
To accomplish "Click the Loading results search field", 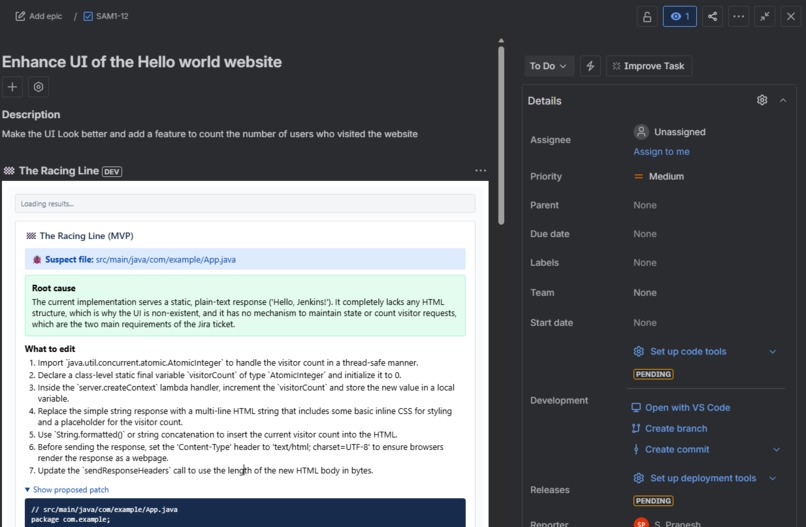I will click(245, 204).
